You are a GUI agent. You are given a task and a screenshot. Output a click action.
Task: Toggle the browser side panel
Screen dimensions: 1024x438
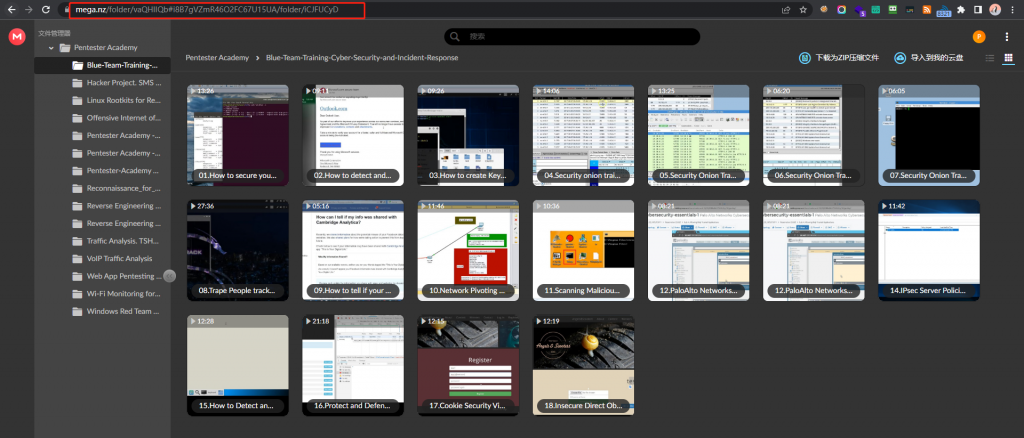click(x=978, y=10)
